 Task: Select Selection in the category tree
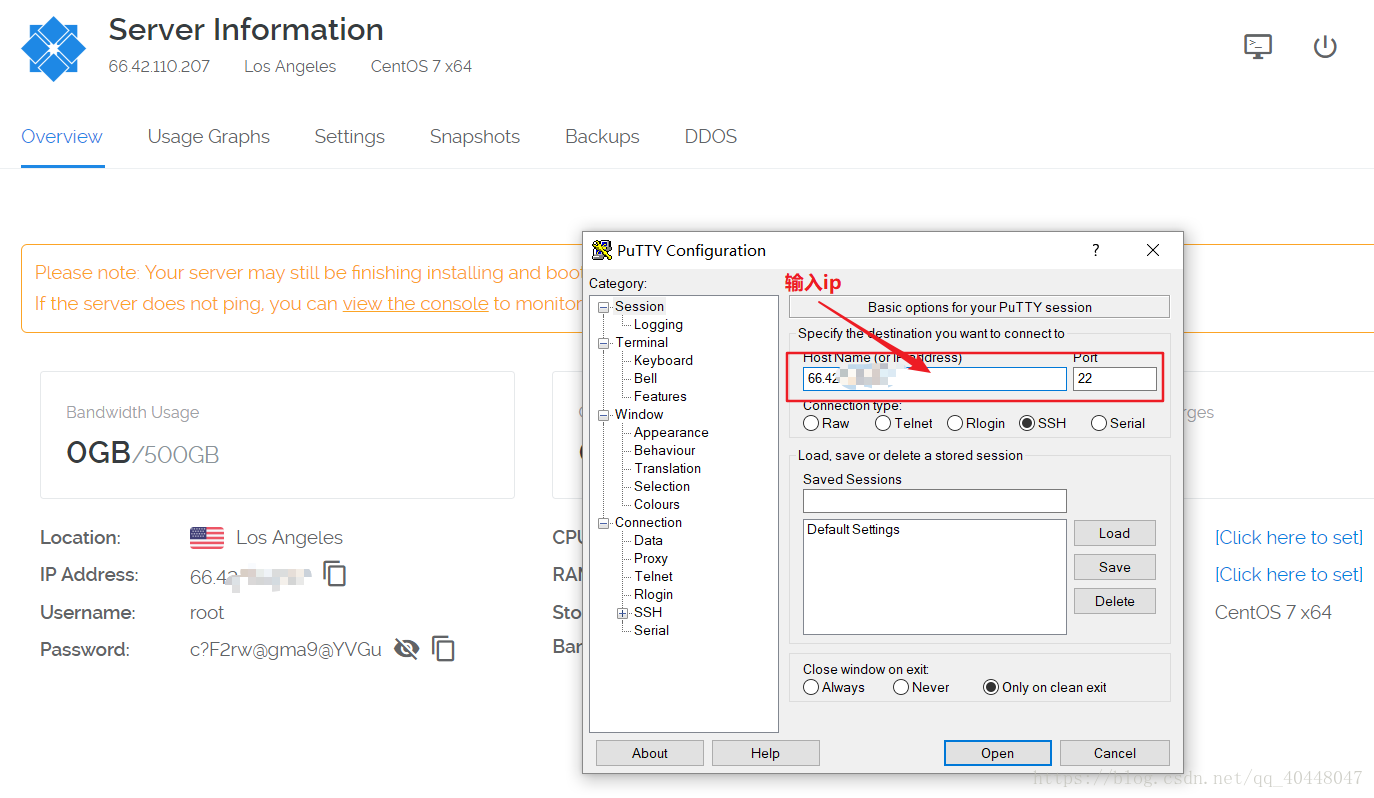662,487
